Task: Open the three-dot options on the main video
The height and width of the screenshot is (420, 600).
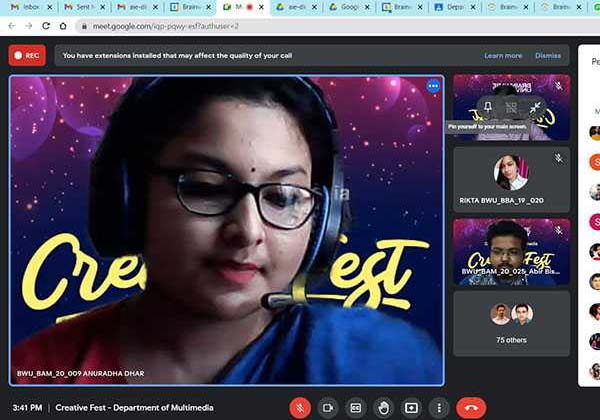Action: [433, 86]
